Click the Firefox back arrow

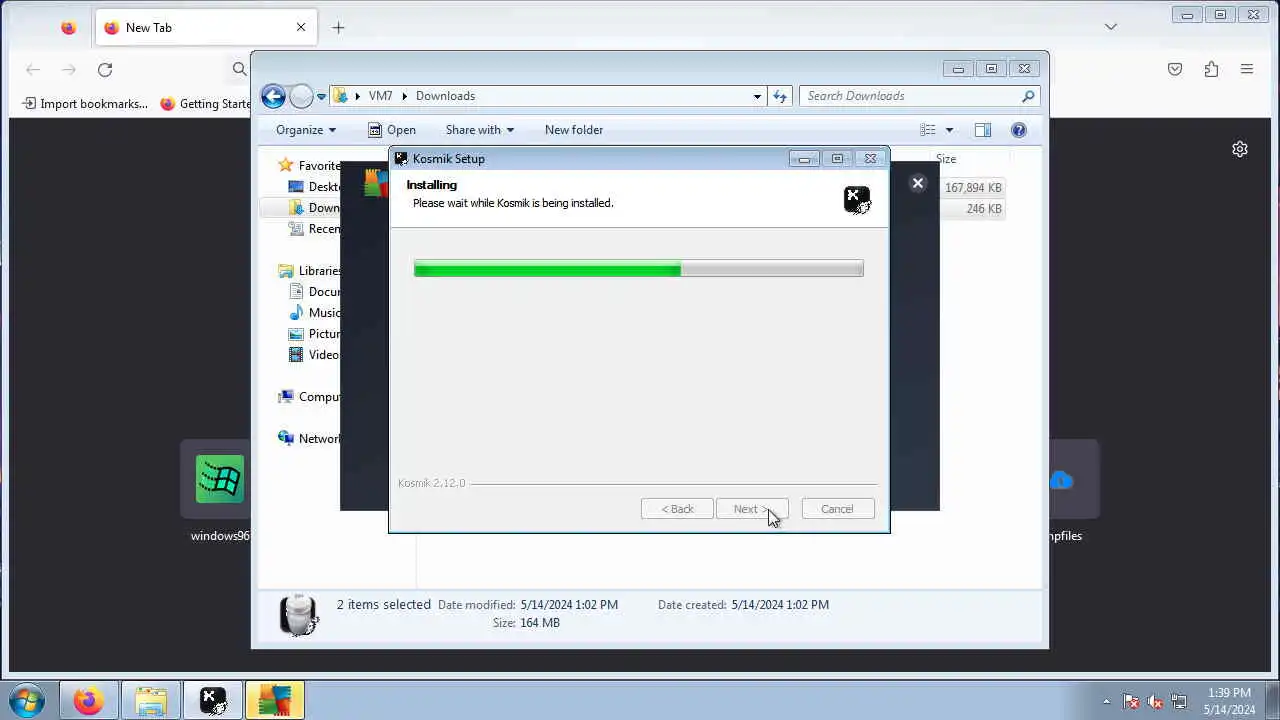[33, 69]
